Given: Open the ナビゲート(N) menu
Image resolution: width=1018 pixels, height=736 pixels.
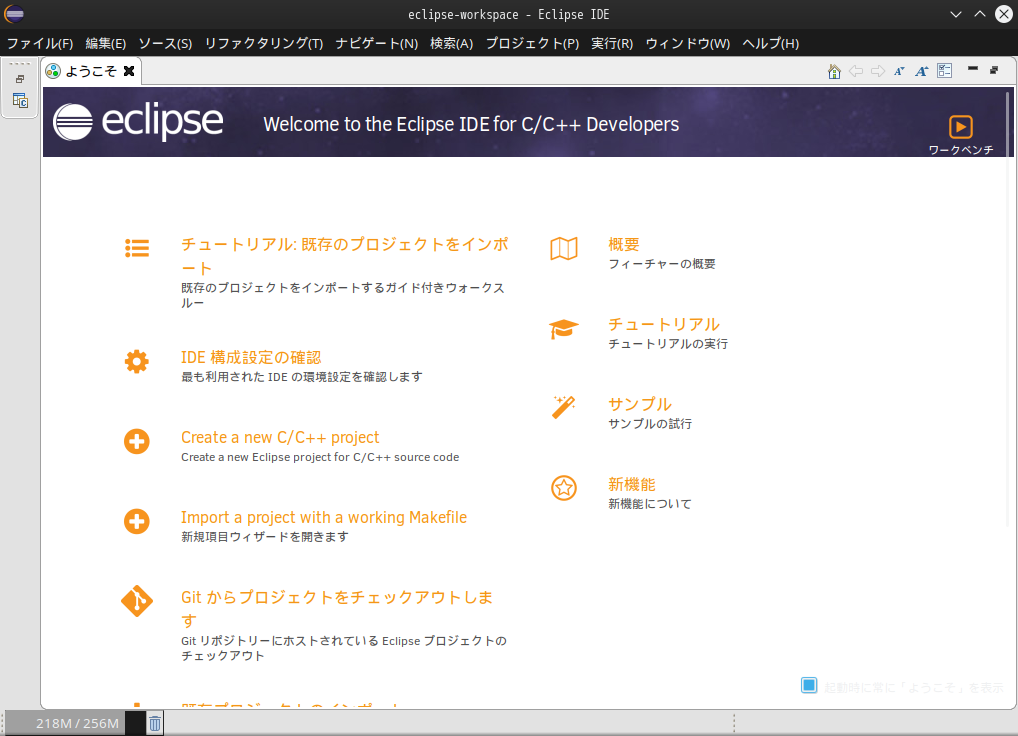Looking at the screenshot, I should (377, 43).
